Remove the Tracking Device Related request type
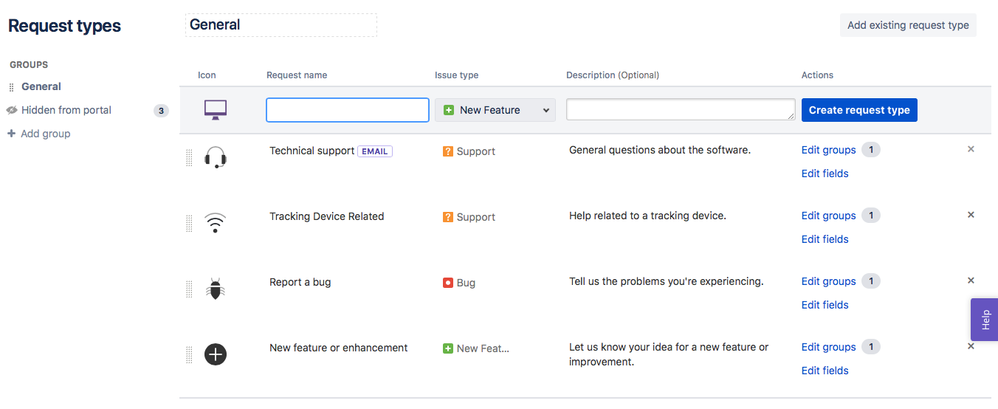Screen dimensions: 998x409 (970, 215)
